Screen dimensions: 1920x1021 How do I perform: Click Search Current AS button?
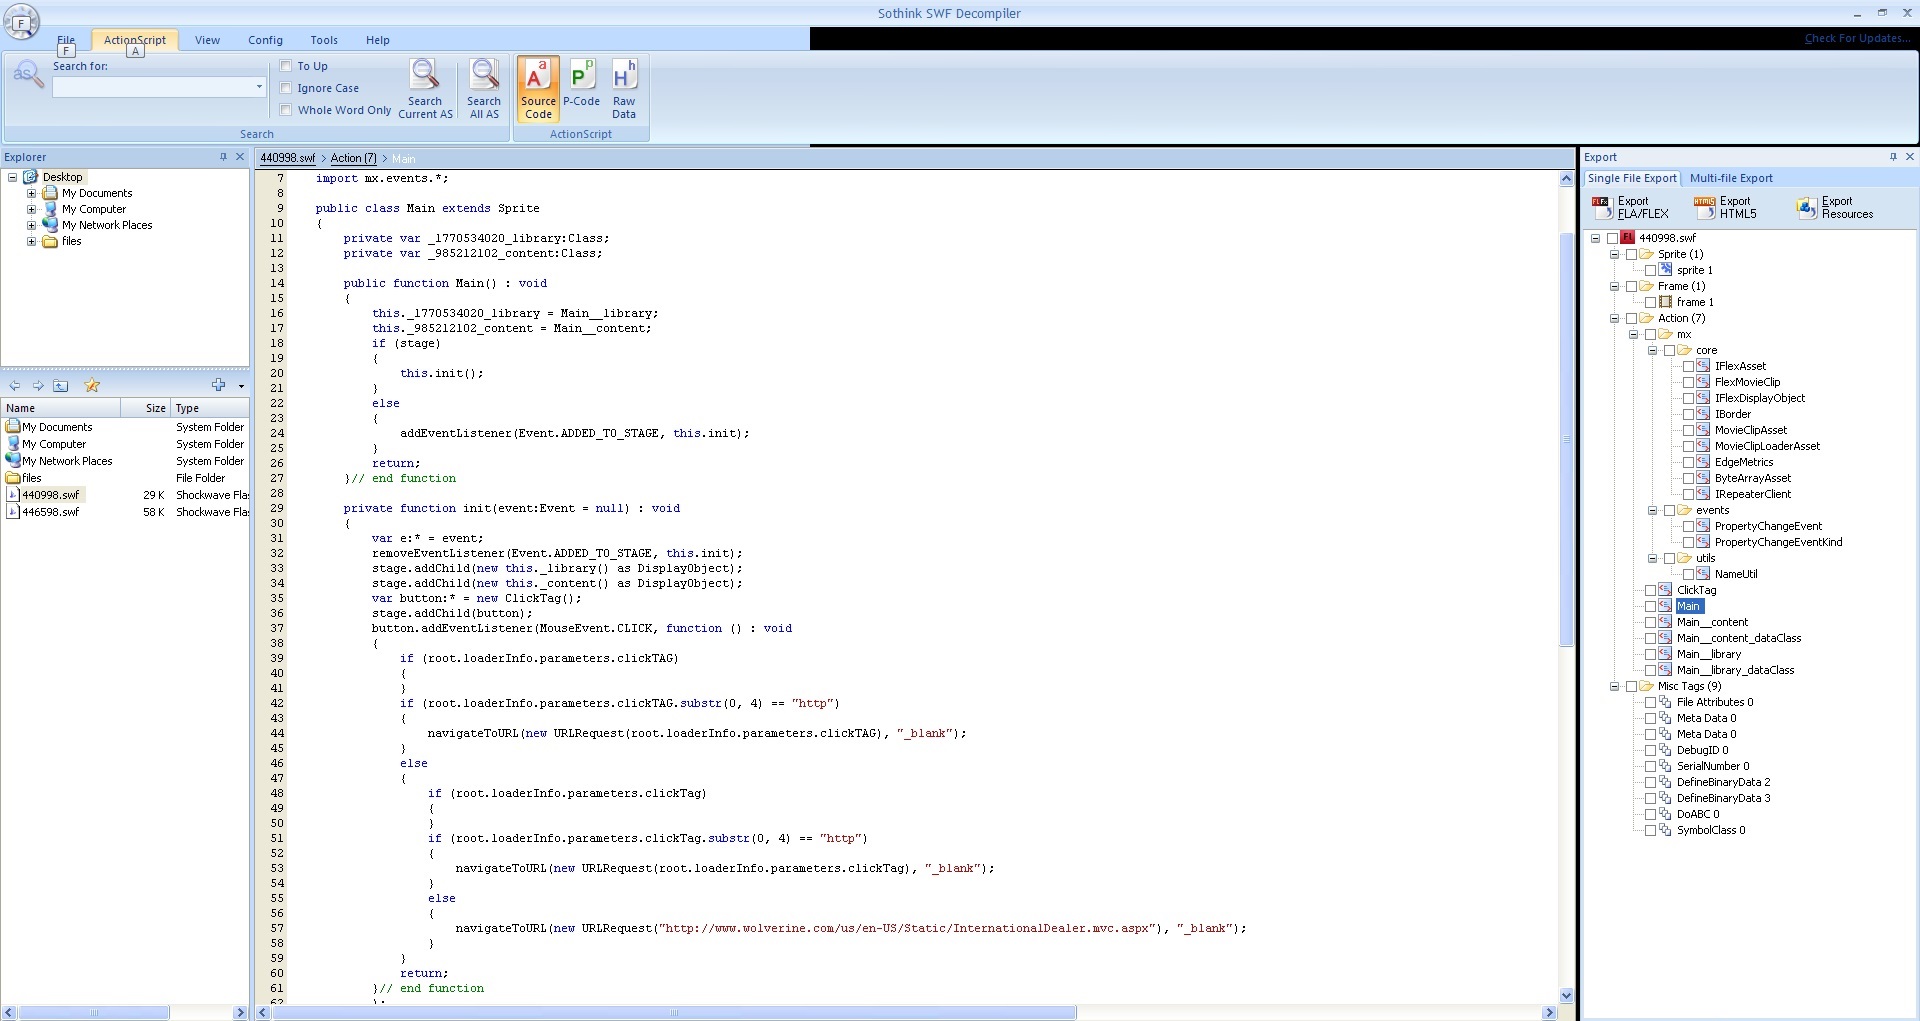[x=425, y=89]
